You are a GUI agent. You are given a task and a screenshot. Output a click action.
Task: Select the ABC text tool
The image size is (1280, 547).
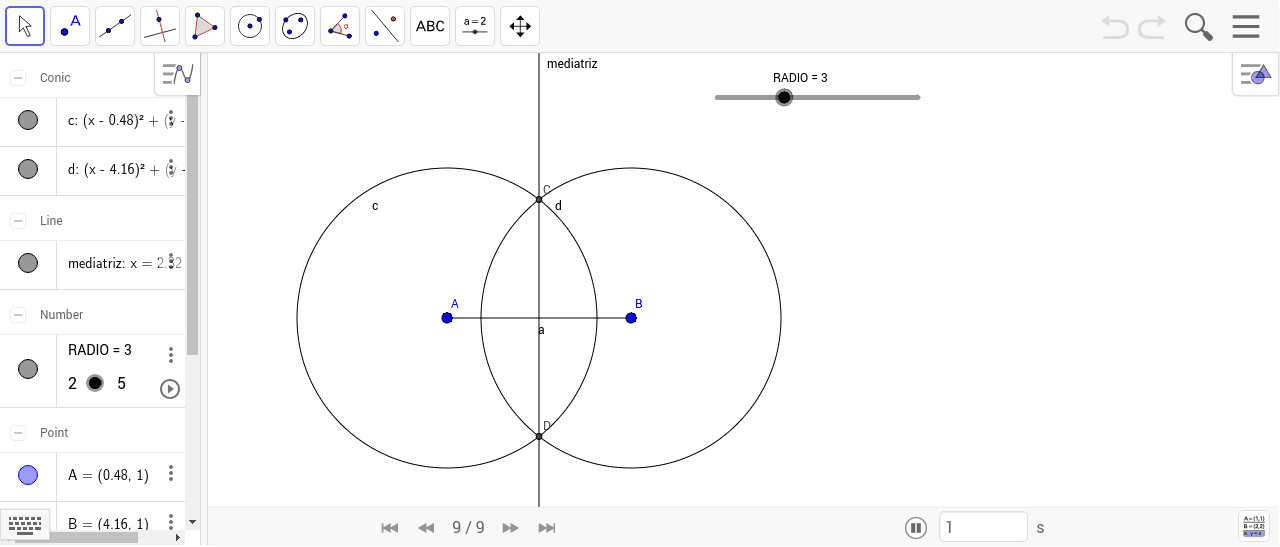pyautogui.click(x=430, y=26)
